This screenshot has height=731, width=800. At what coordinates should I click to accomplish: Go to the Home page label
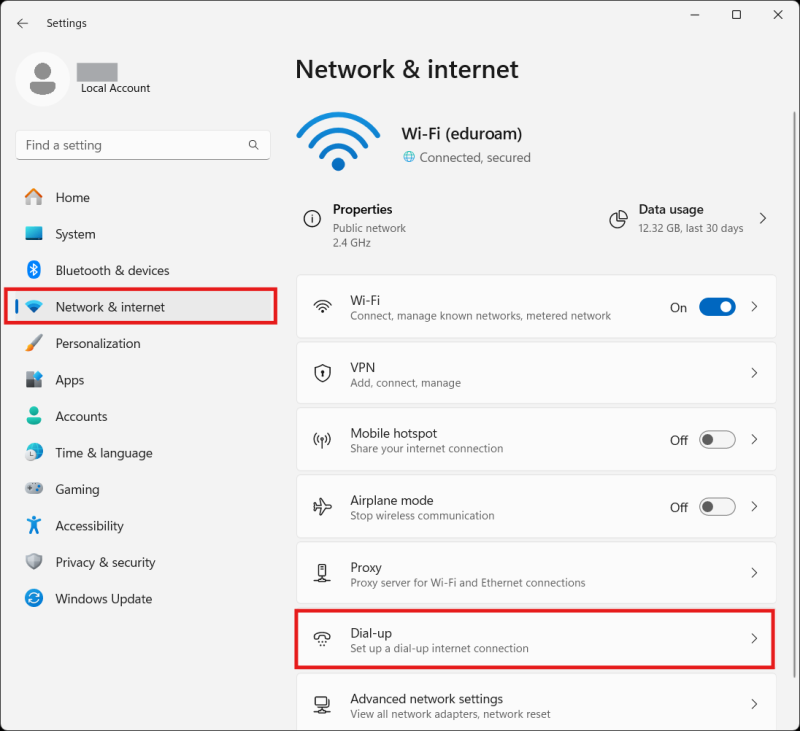[x=72, y=197]
